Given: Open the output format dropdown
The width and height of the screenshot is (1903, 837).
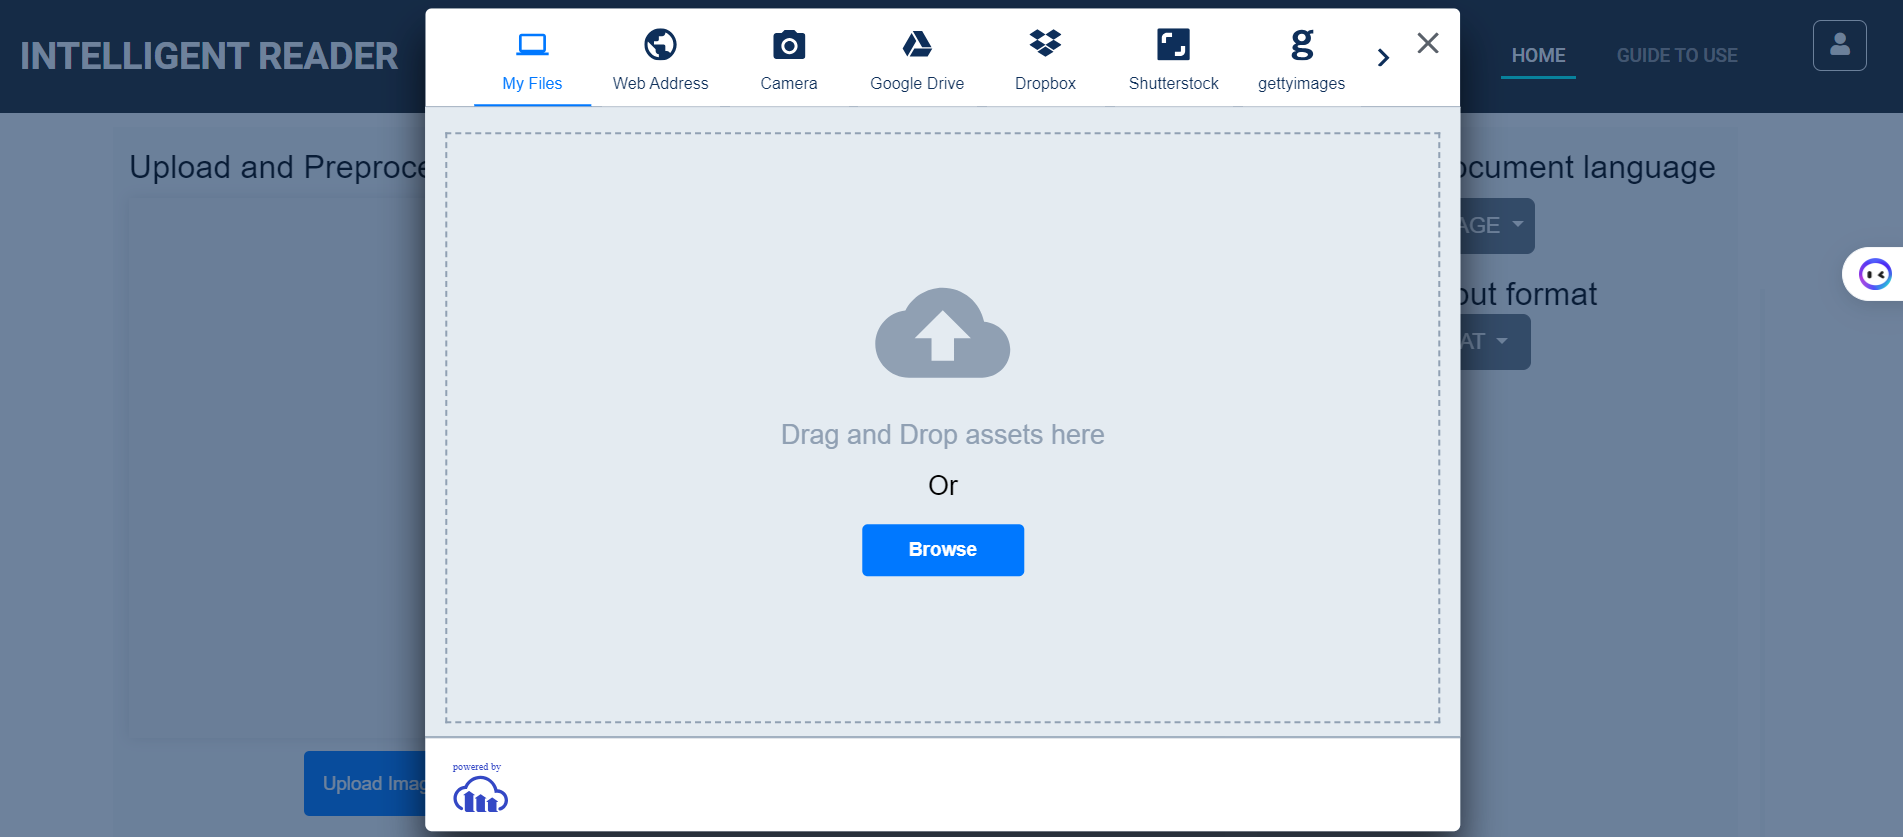Looking at the screenshot, I should 1493,342.
